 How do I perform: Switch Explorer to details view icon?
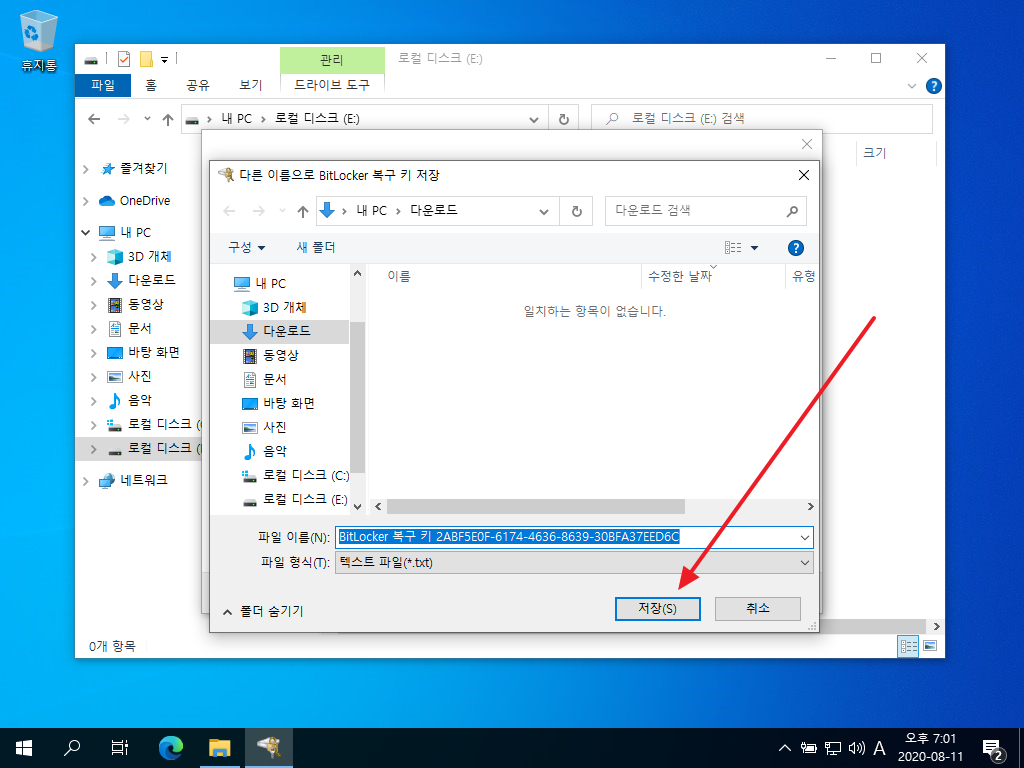click(x=908, y=646)
